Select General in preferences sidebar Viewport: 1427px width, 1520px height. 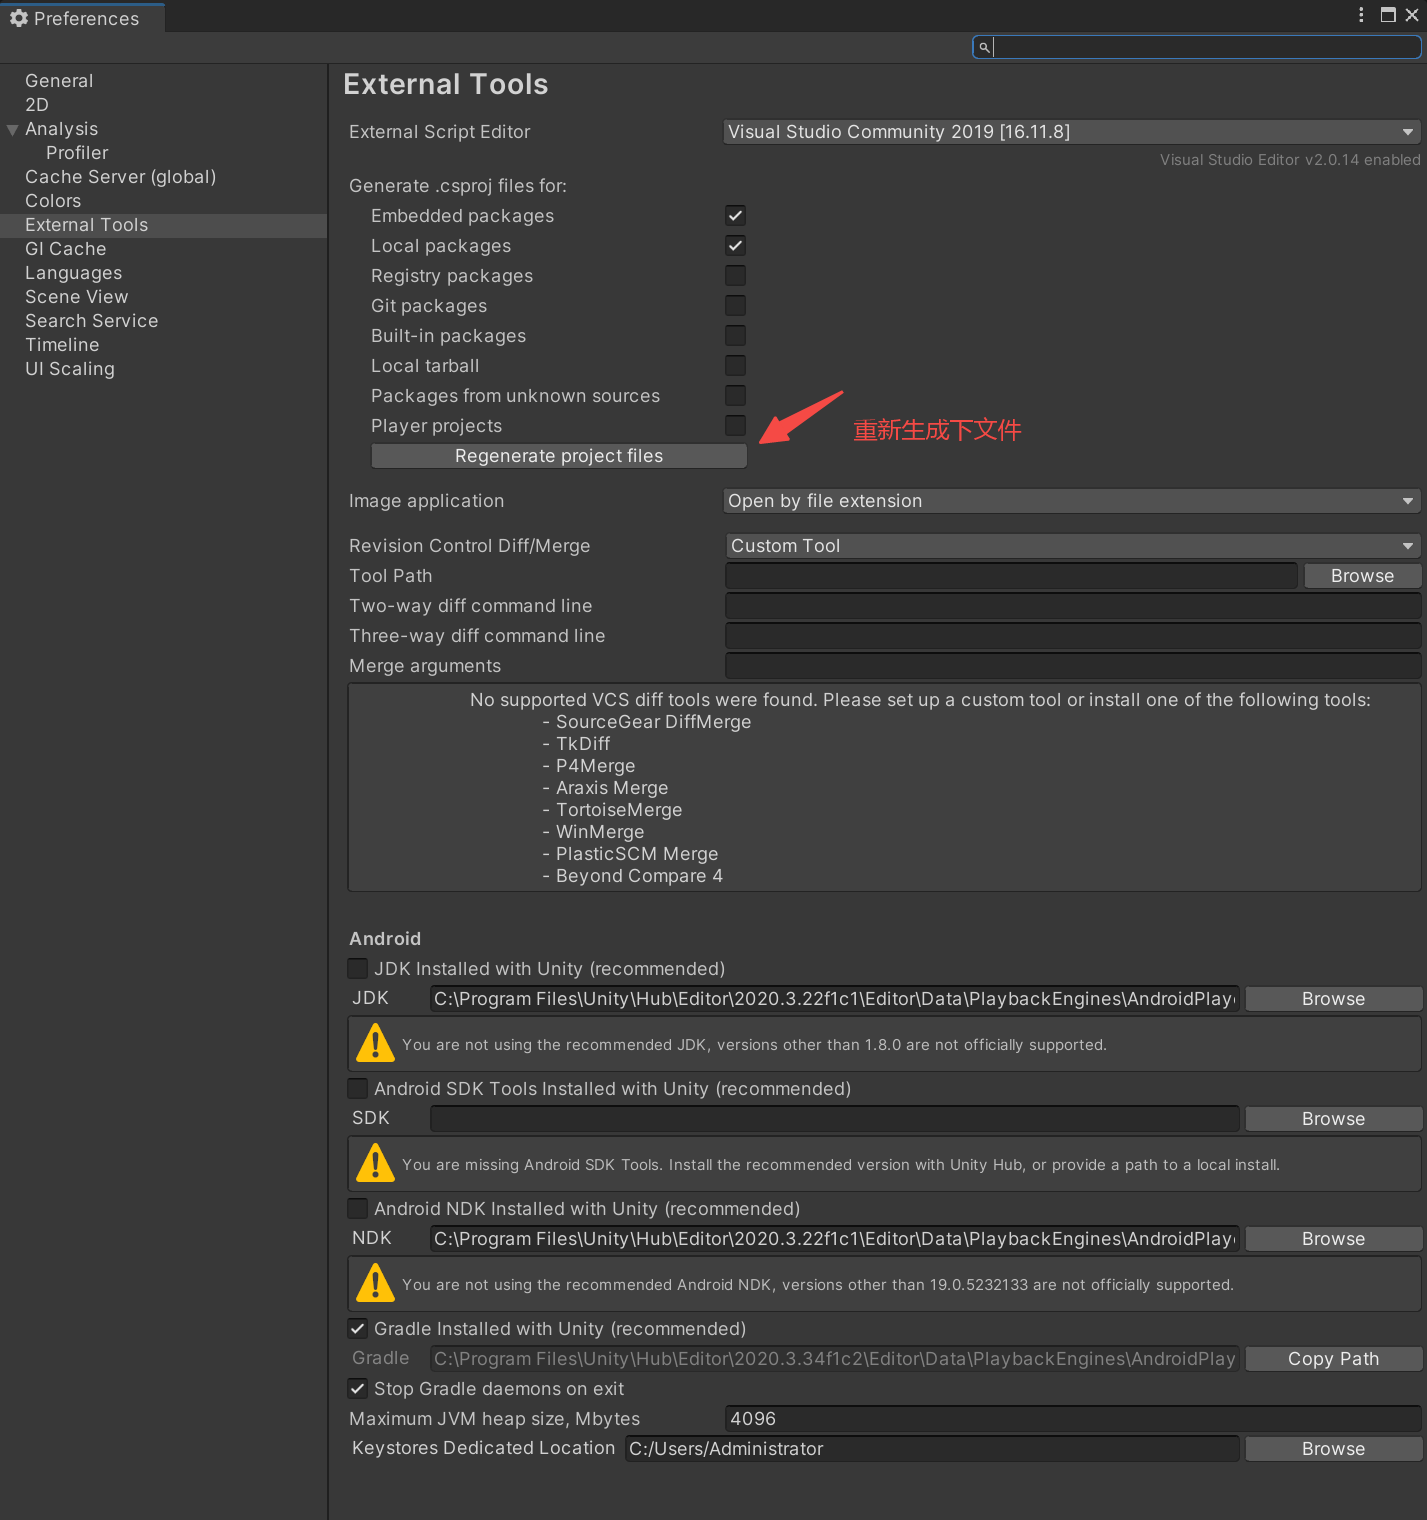[x=59, y=81]
